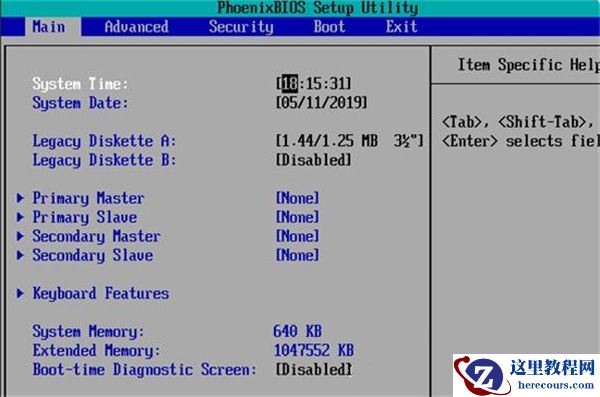
Task: Open the Security menu tab
Action: coord(241,27)
